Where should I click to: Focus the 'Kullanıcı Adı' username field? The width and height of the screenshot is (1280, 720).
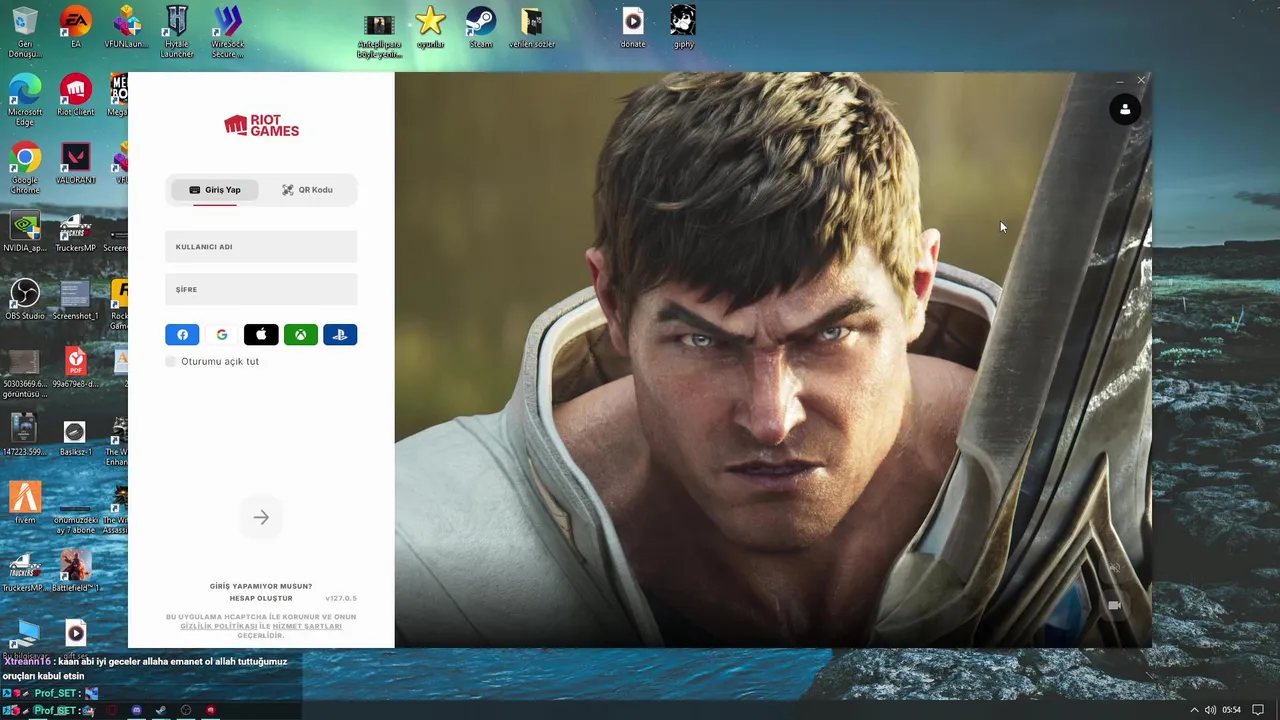pos(261,247)
